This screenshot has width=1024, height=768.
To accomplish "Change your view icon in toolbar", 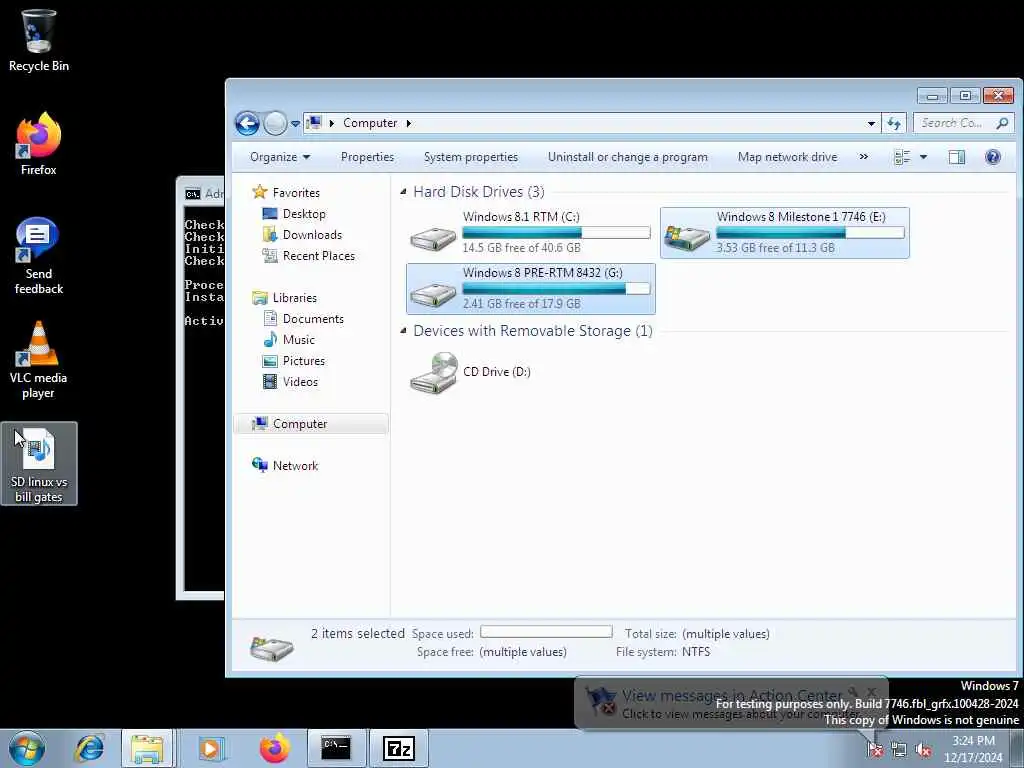I will (902, 157).
